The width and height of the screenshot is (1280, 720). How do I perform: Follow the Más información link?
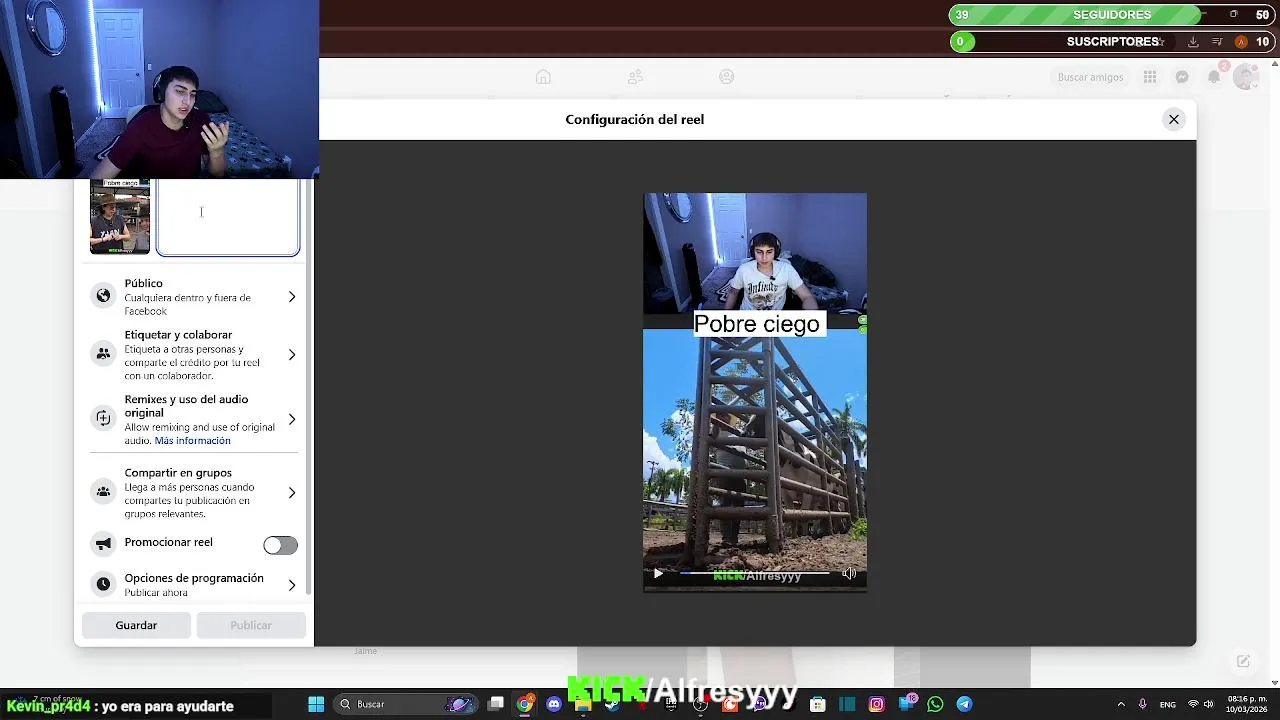pos(192,441)
